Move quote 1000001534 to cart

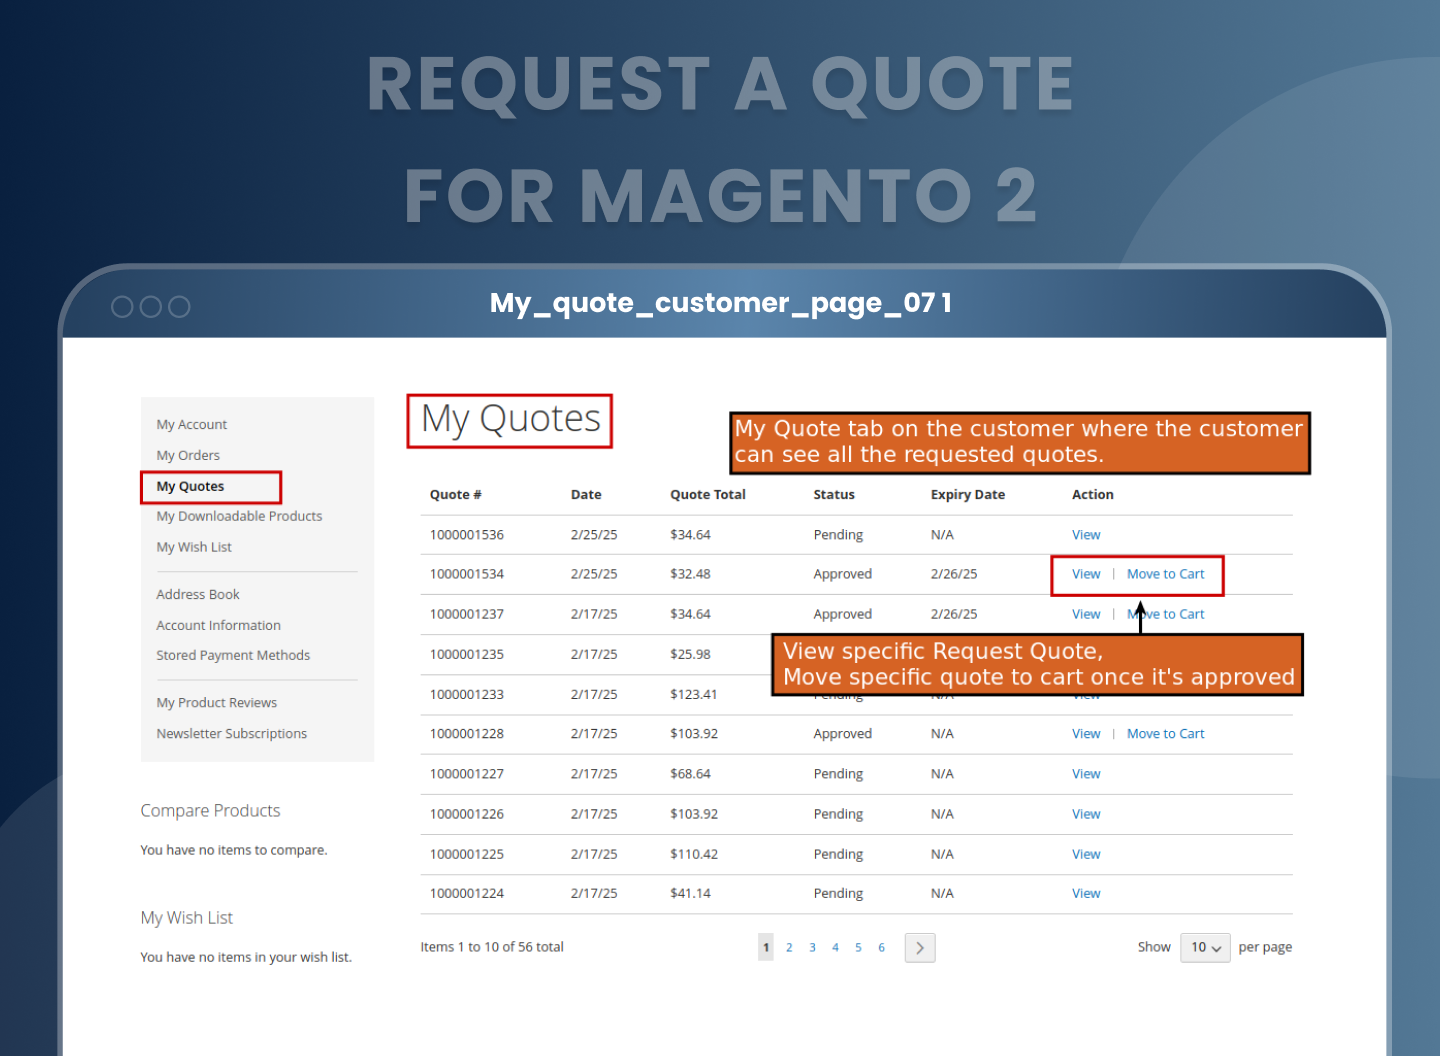pos(1165,574)
